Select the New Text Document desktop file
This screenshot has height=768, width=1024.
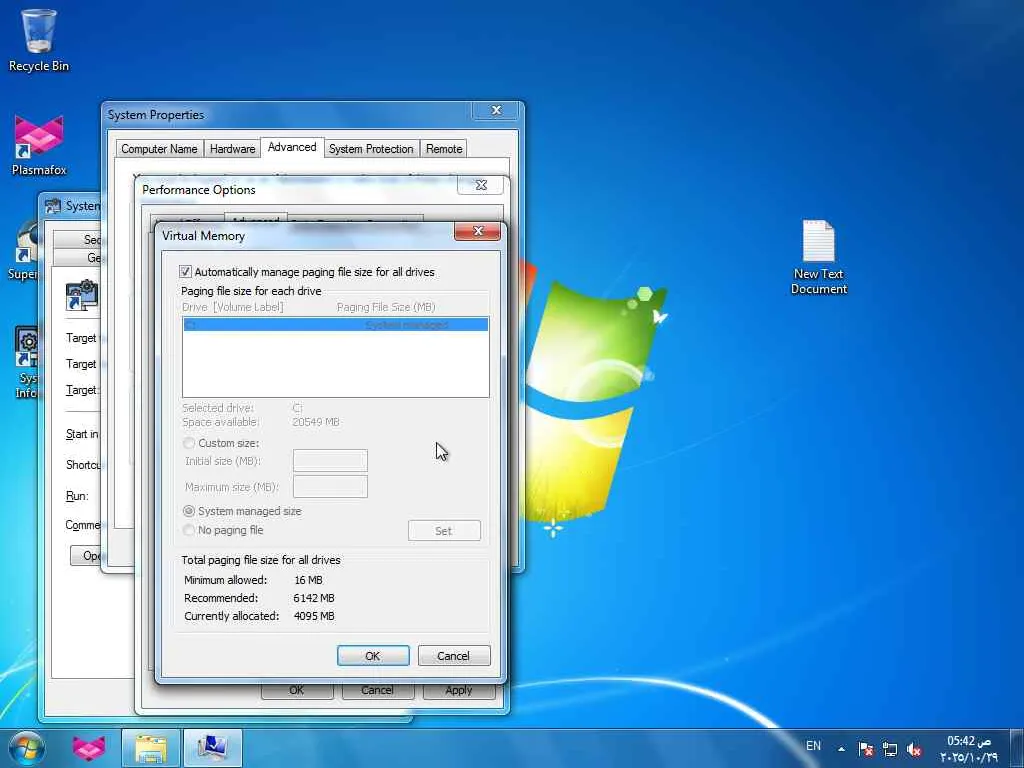818,257
